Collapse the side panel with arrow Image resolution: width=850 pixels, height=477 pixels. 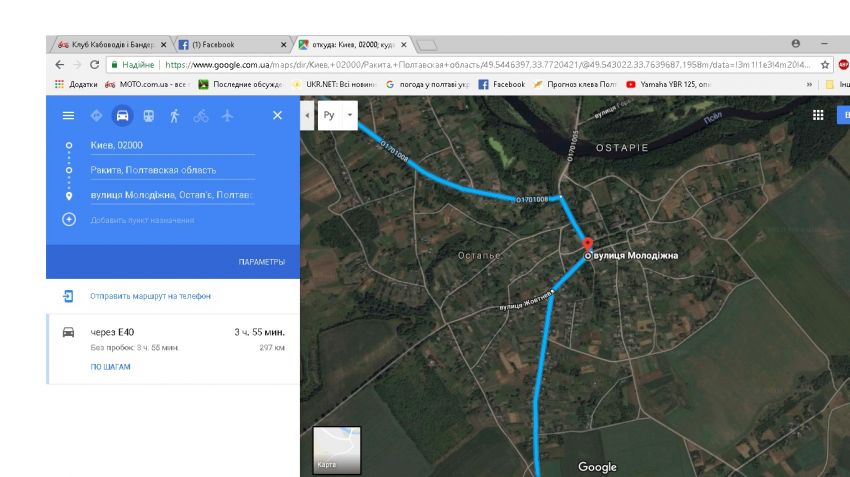306,116
